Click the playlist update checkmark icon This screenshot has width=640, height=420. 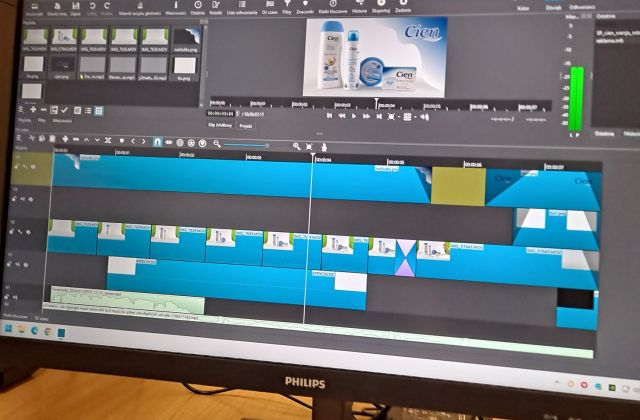point(64,110)
